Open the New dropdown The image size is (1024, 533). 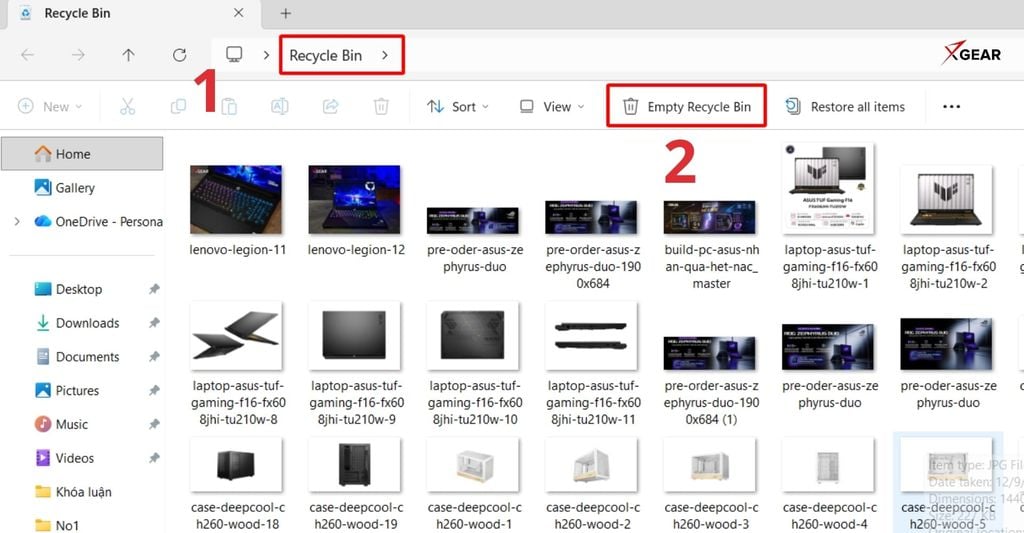pos(50,106)
